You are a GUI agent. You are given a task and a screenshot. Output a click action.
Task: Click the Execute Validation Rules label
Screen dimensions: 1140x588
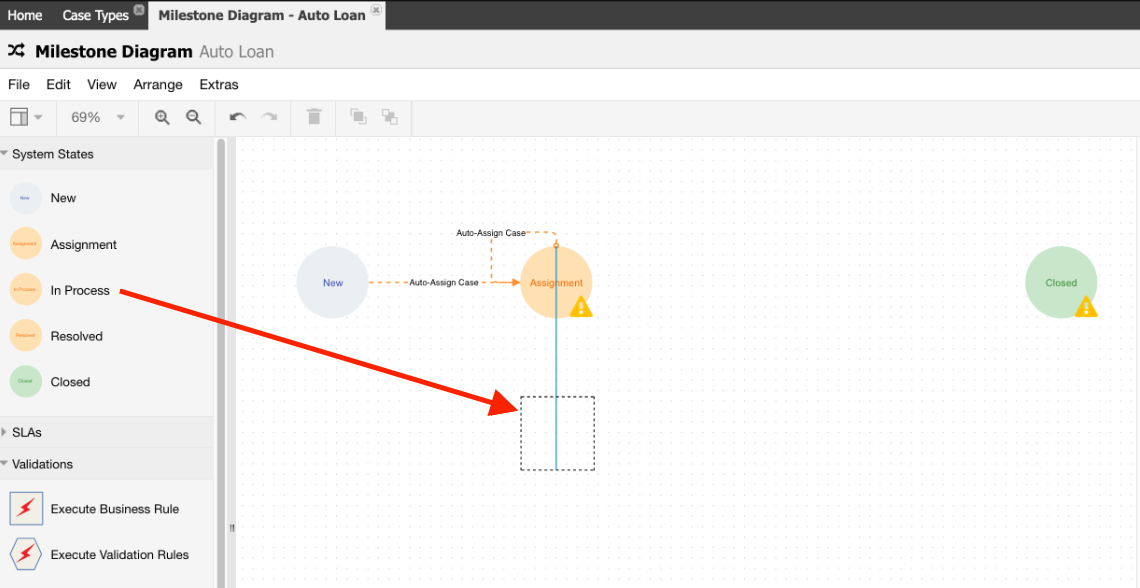120,555
